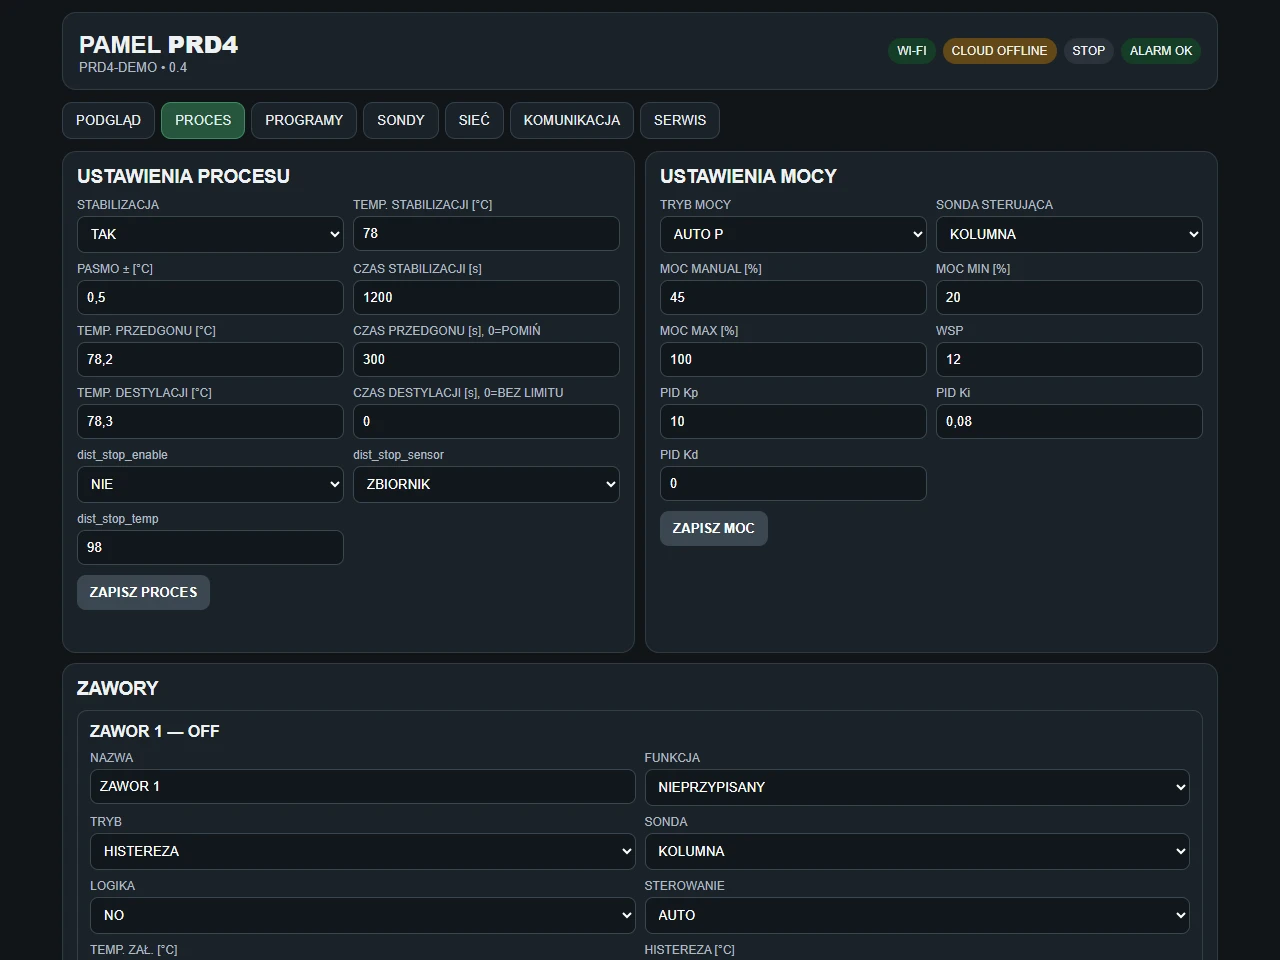Open the STEROWANIE dropdown showing AUTO
This screenshot has height=960, width=1280.
917,915
